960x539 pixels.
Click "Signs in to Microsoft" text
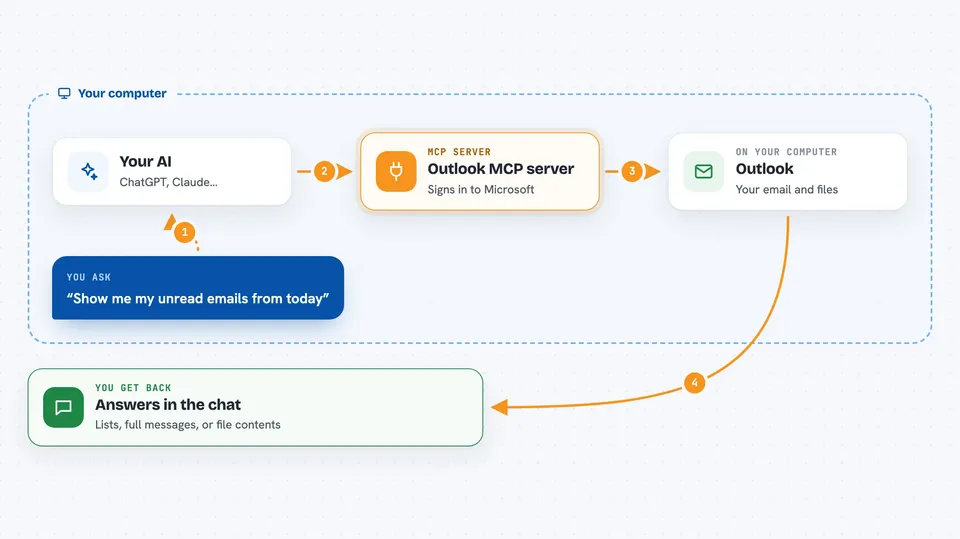tap(481, 189)
